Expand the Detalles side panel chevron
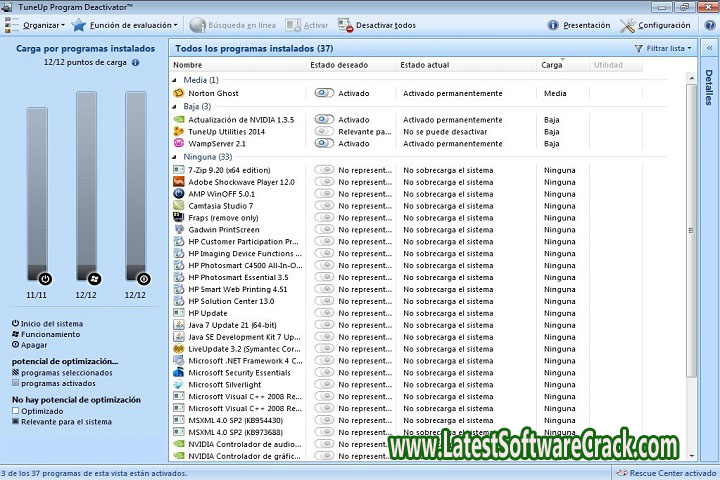This screenshot has width=720, height=480. point(709,48)
